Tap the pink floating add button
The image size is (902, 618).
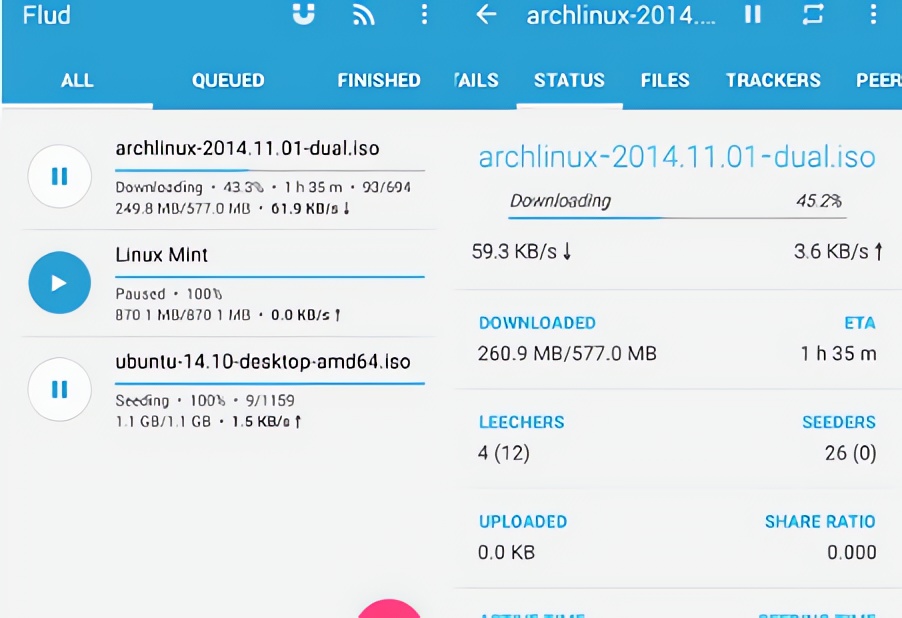(389, 609)
